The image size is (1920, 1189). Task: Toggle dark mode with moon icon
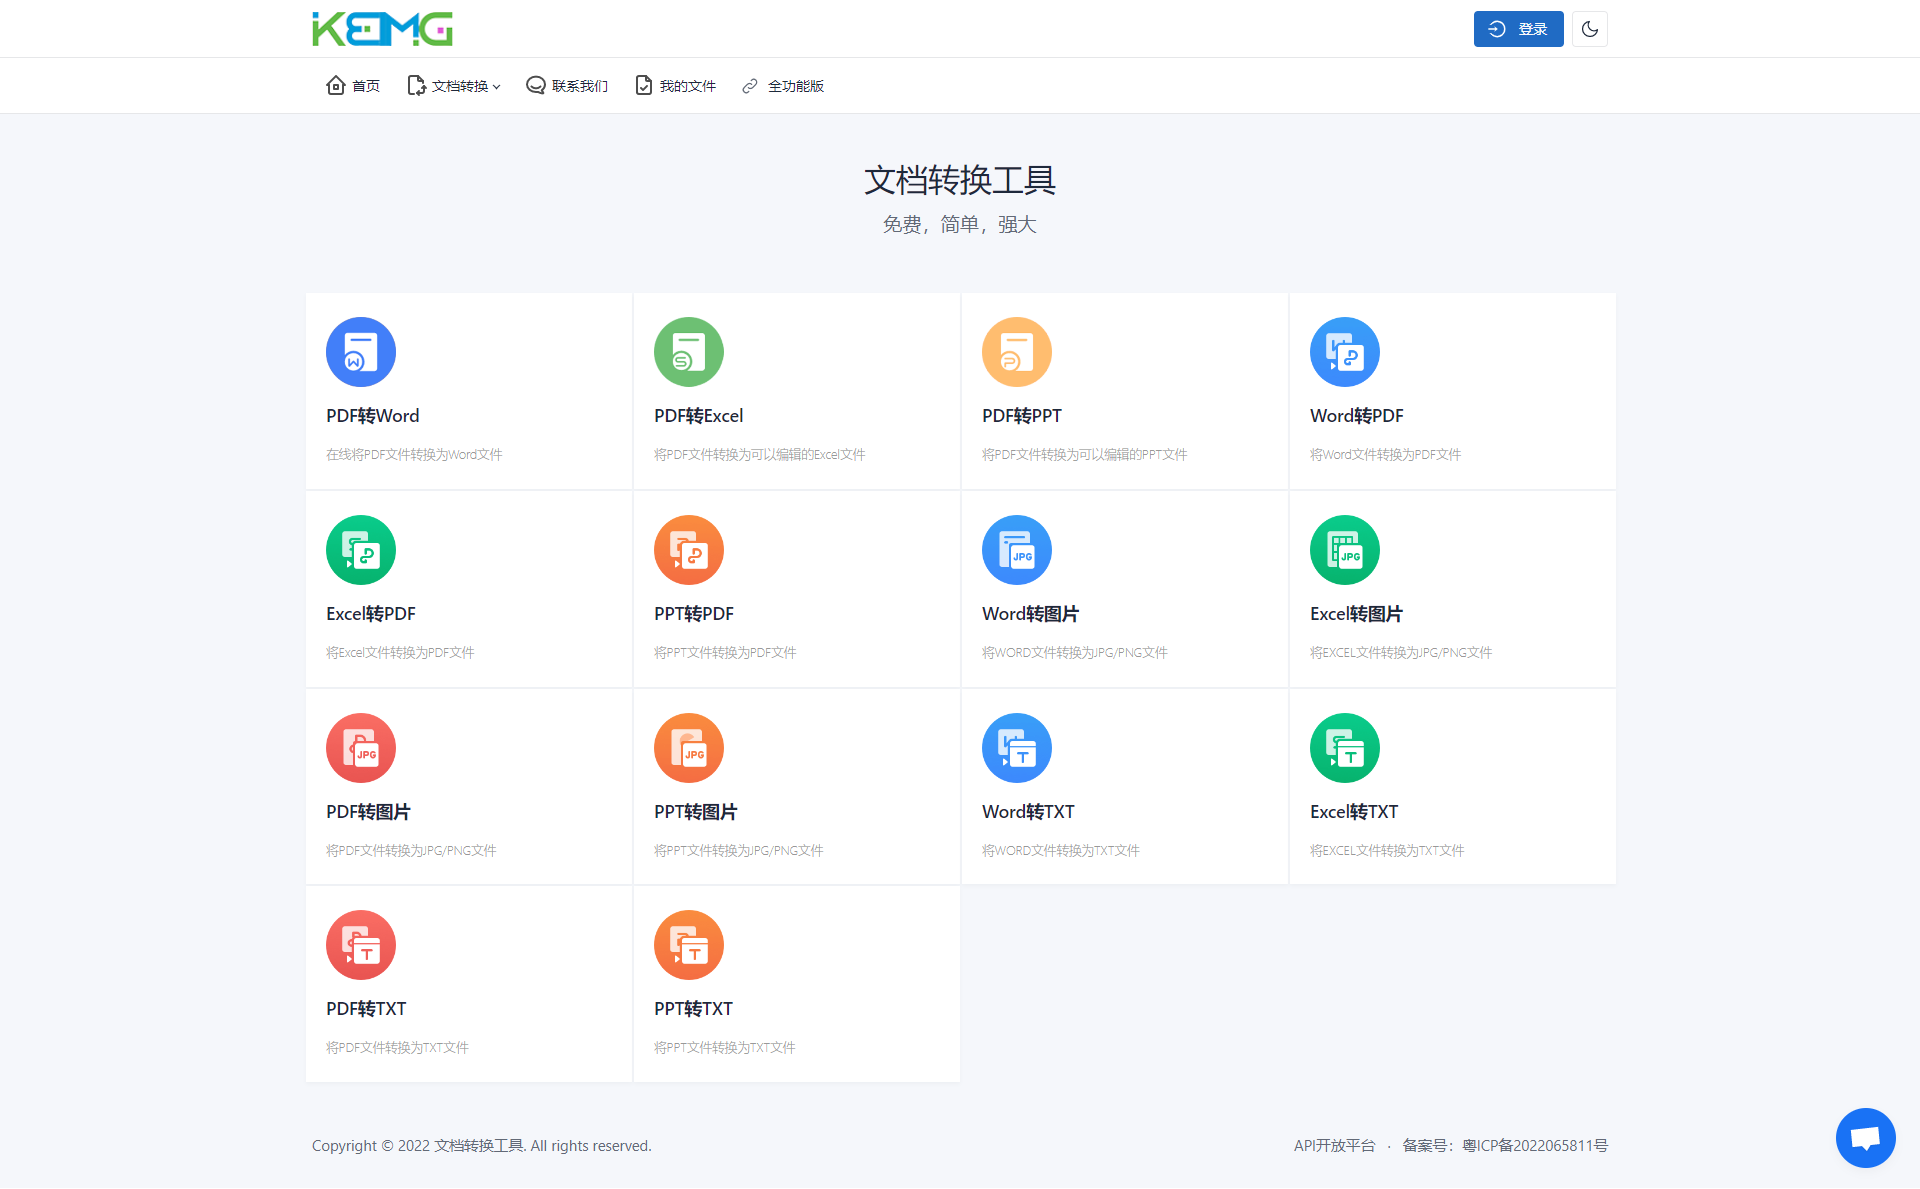pyautogui.click(x=1589, y=29)
